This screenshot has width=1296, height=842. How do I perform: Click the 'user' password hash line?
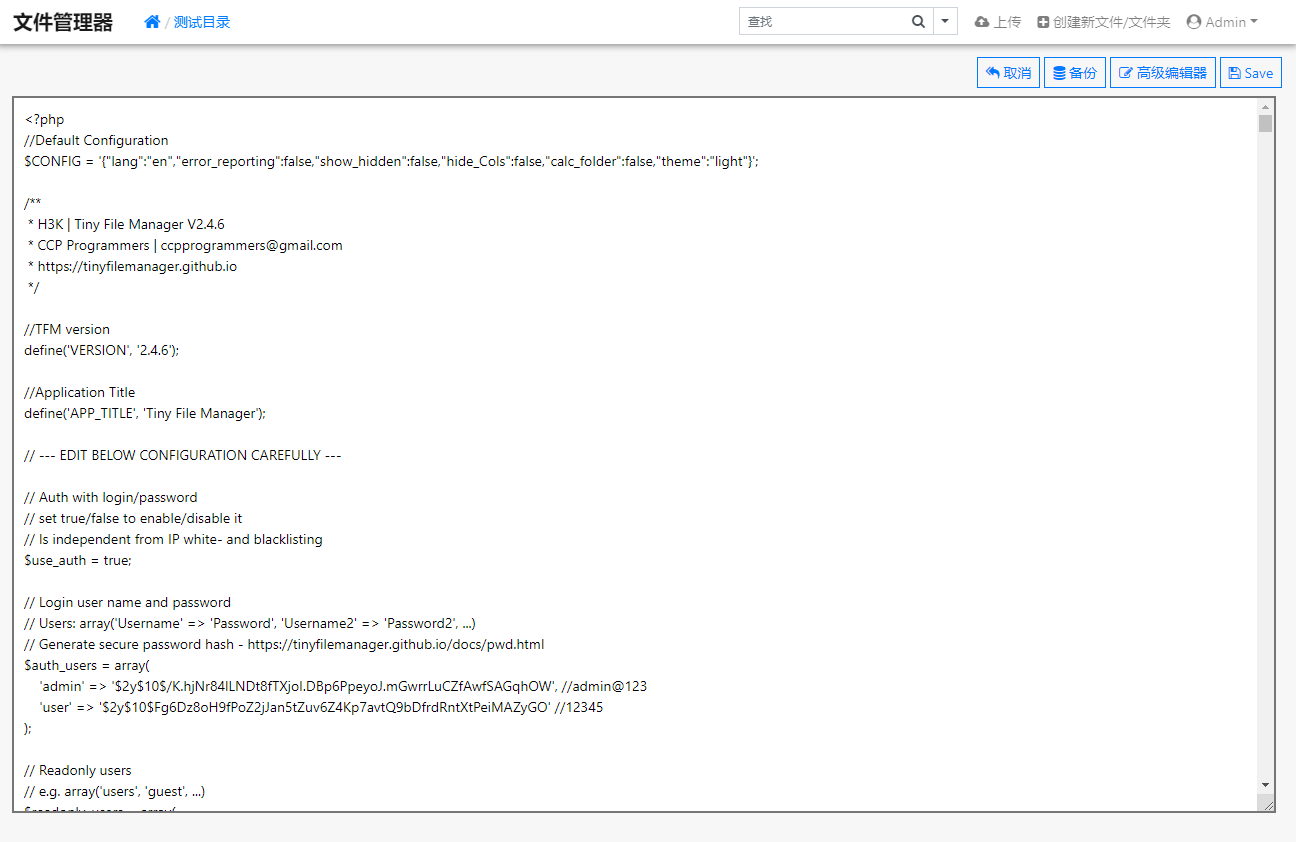click(321, 707)
